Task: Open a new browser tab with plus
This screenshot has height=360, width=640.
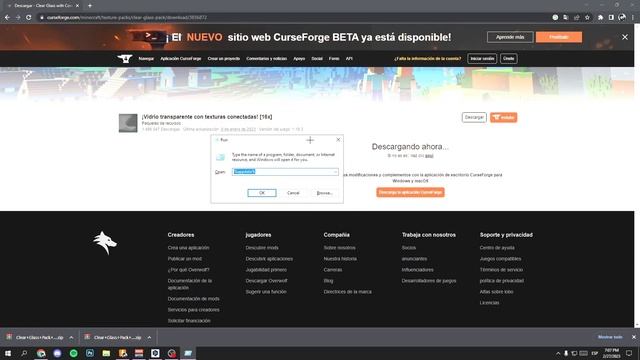Action: pyautogui.click(x=90, y=6)
